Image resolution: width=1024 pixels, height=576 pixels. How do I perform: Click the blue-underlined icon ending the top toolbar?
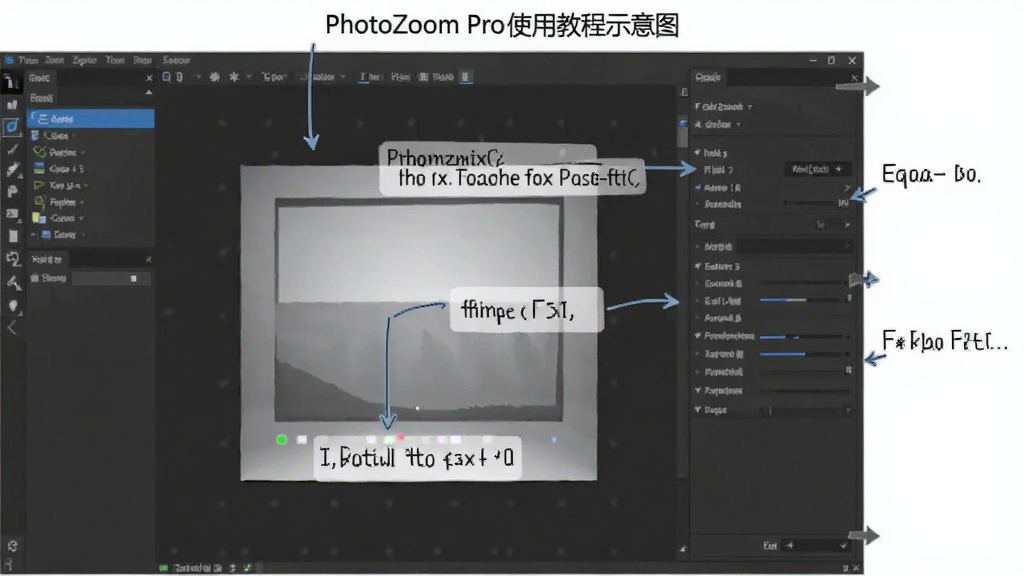point(466,77)
